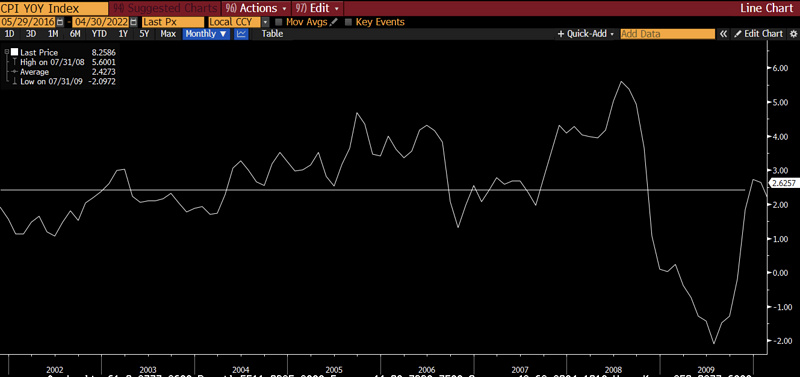Expand the Monthly periodicity dropdown

click(x=207, y=34)
